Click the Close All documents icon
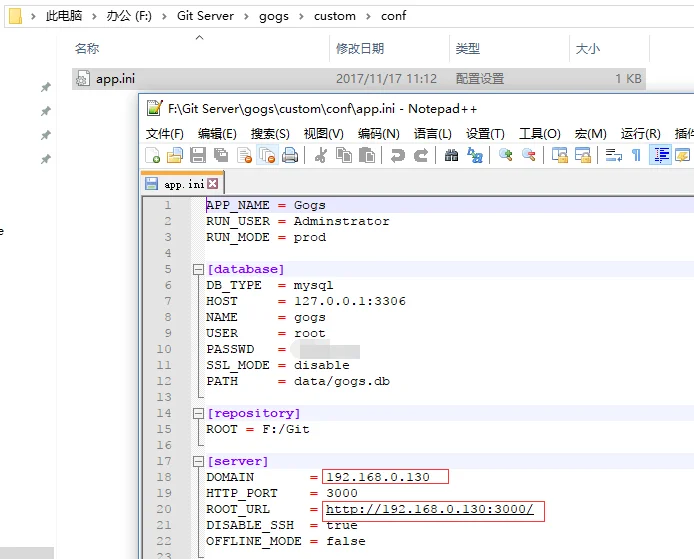The width and height of the screenshot is (694, 559). pyautogui.click(x=267, y=155)
